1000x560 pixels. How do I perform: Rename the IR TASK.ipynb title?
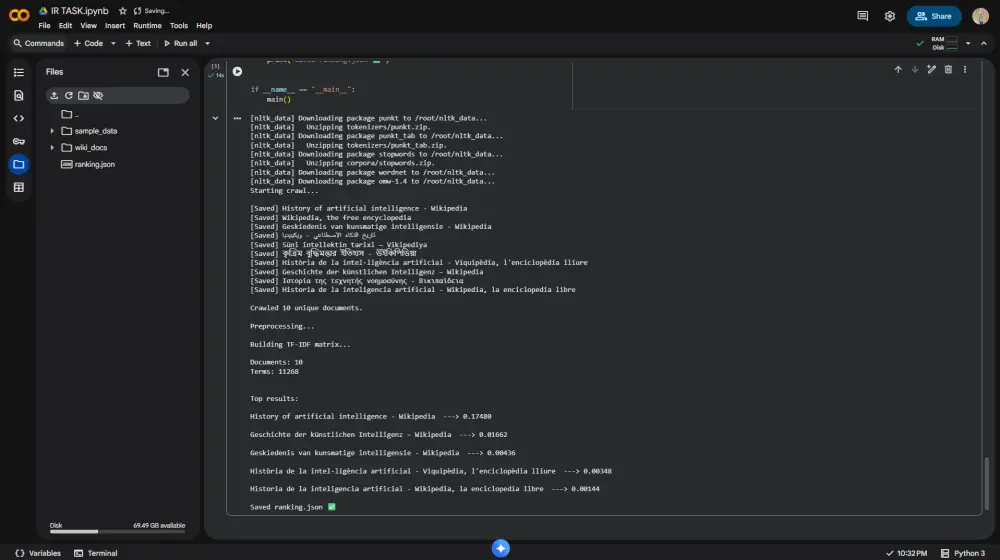tap(80, 11)
